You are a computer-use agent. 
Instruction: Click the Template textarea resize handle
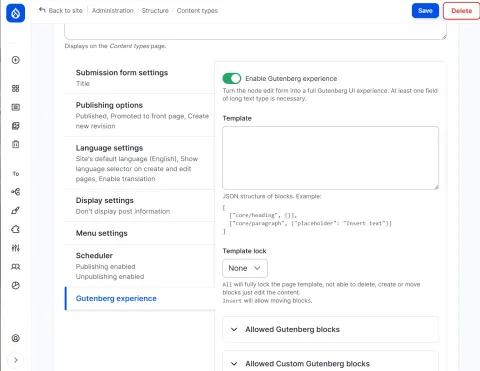(x=436, y=187)
